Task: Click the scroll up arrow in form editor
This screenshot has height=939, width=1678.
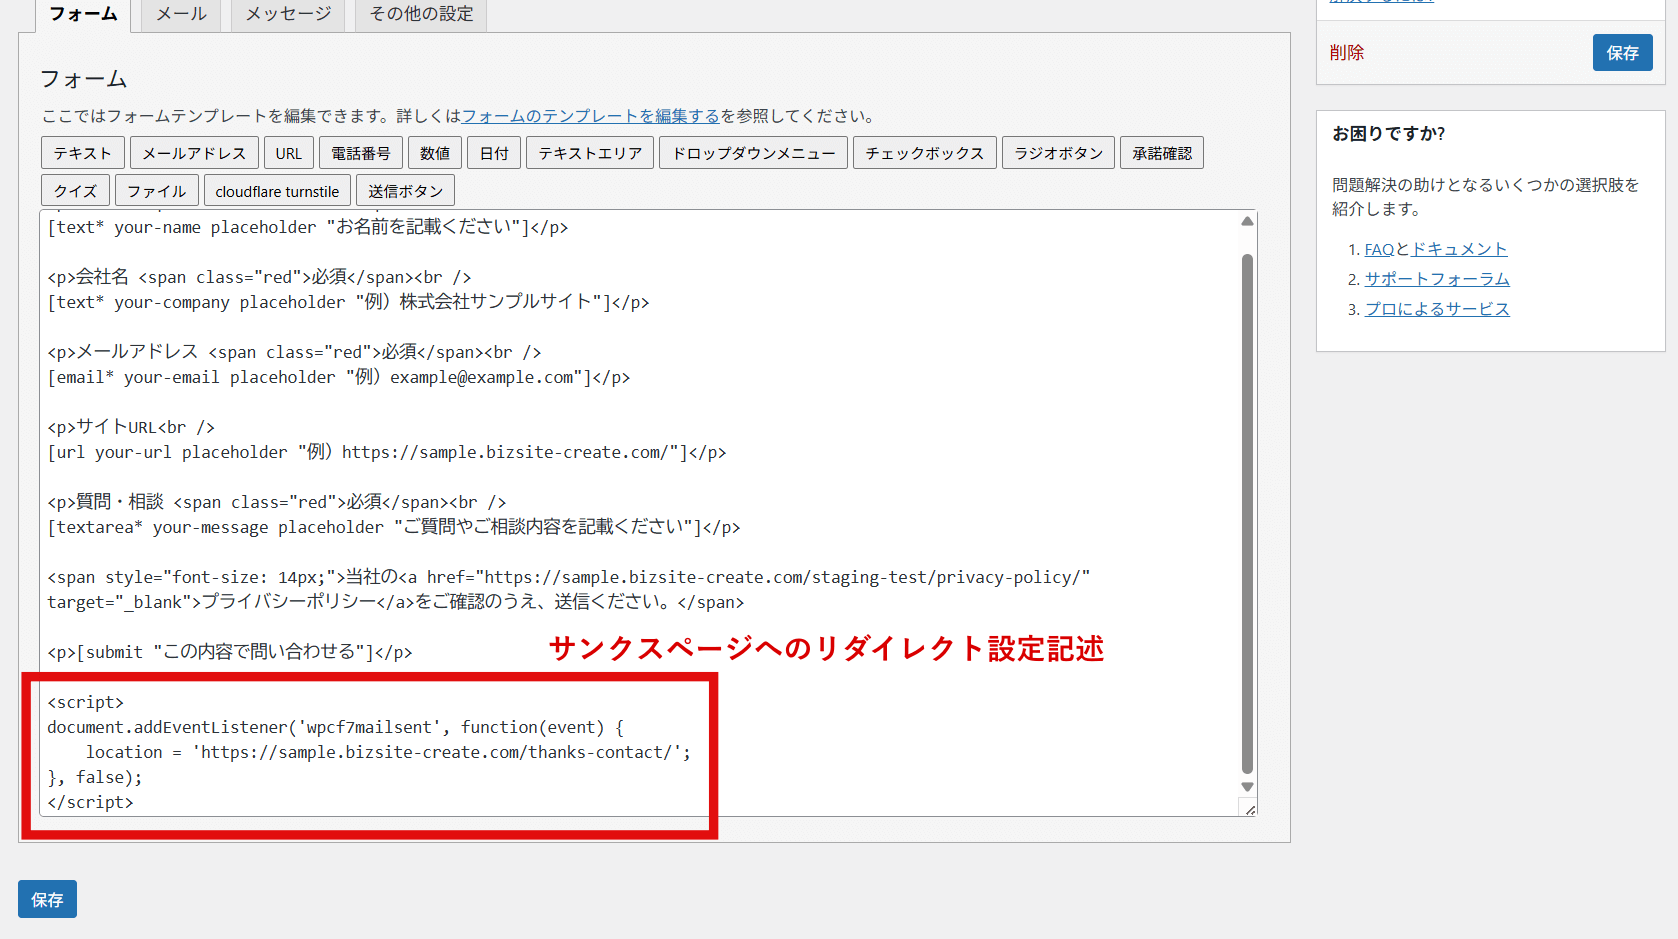Action: [x=1247, y=221]
